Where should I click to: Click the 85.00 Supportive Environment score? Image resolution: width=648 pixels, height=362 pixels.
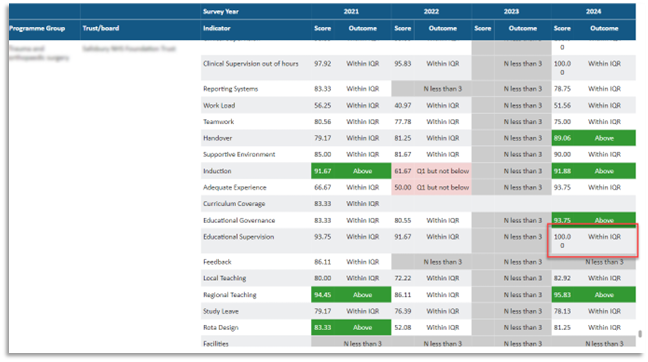(322, 155)
